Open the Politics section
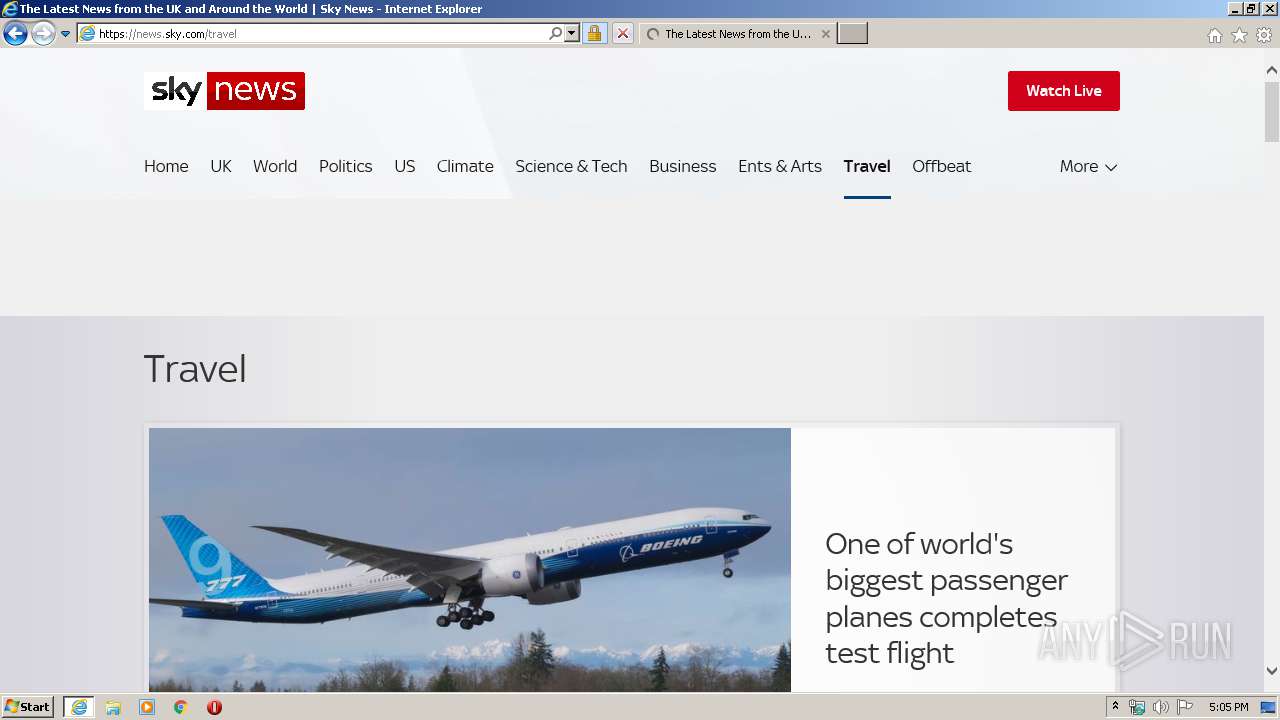The height and width of the screenshot is (720, 1280). [346, 166]
